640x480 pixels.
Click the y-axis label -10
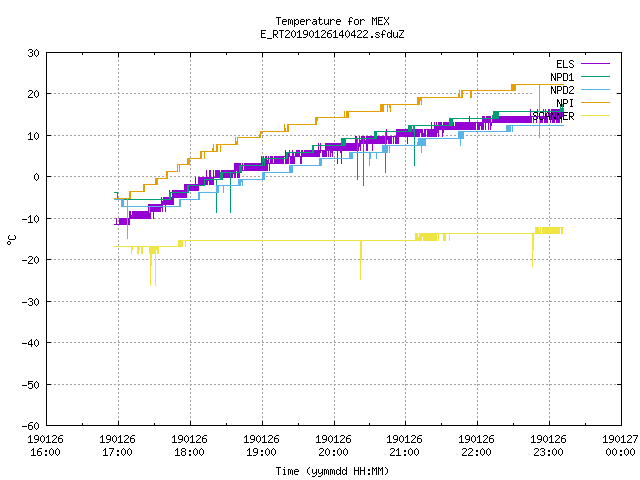[31, 219]
